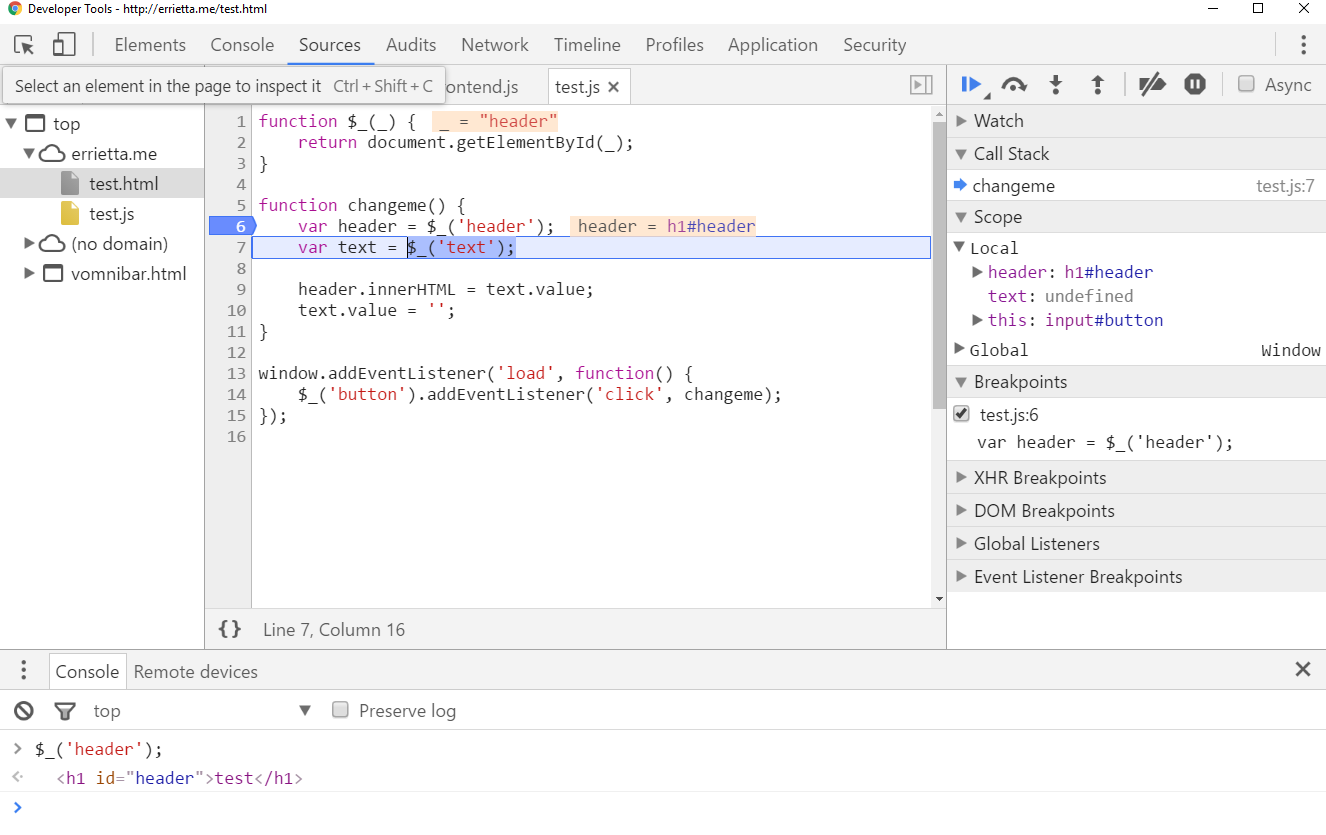Click 'text: undefined' scope entry
This screenshot has height=835, width=1326.
click(x=1060, y=296)
